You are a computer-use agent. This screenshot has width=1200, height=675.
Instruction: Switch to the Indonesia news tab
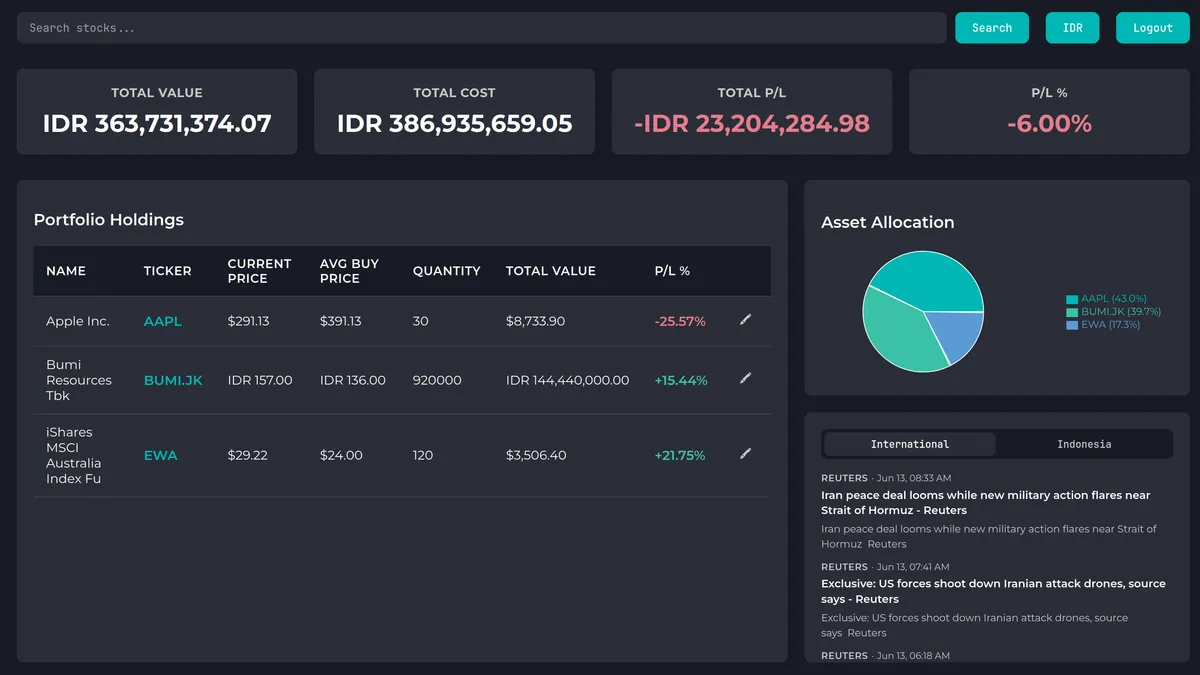pos(1084,444)
